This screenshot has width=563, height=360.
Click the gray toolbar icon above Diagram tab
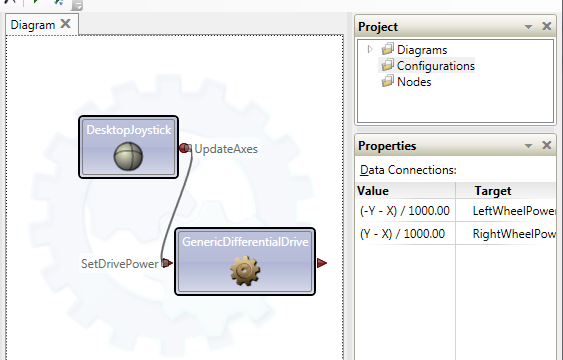click(x=77, y=5)
